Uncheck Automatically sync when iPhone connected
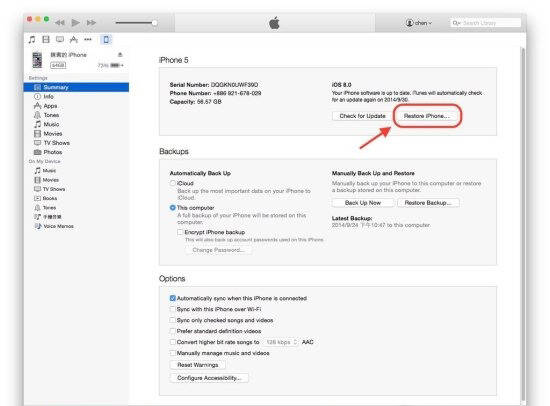Screen dimensions: 550x406 (172, 298)
